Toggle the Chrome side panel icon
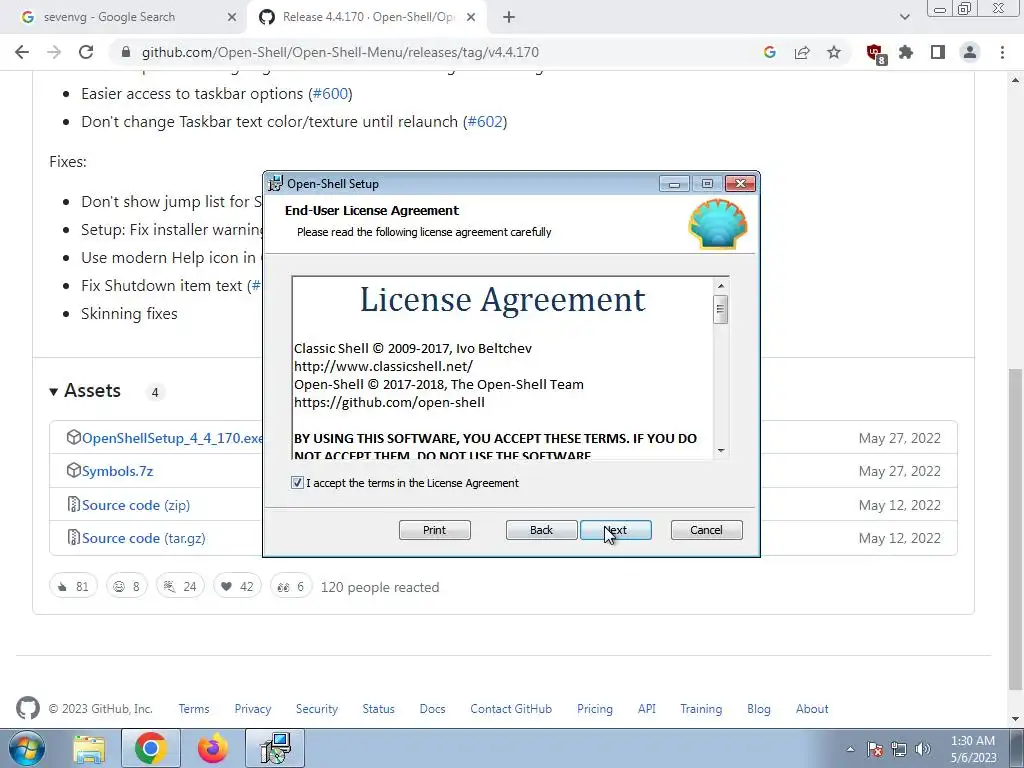Image resolution: width=1024 pixels, height=768 pixels. (938, 52)
